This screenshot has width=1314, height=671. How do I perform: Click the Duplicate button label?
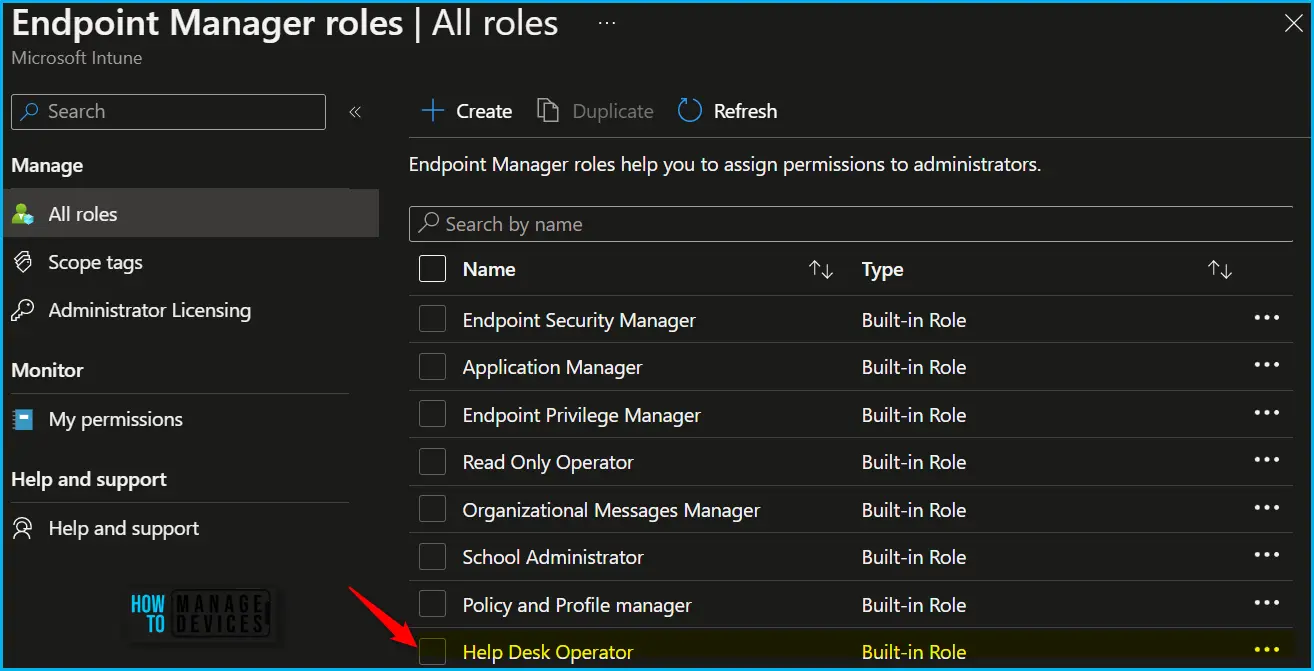pyautogui.click(x=613, y=111)
